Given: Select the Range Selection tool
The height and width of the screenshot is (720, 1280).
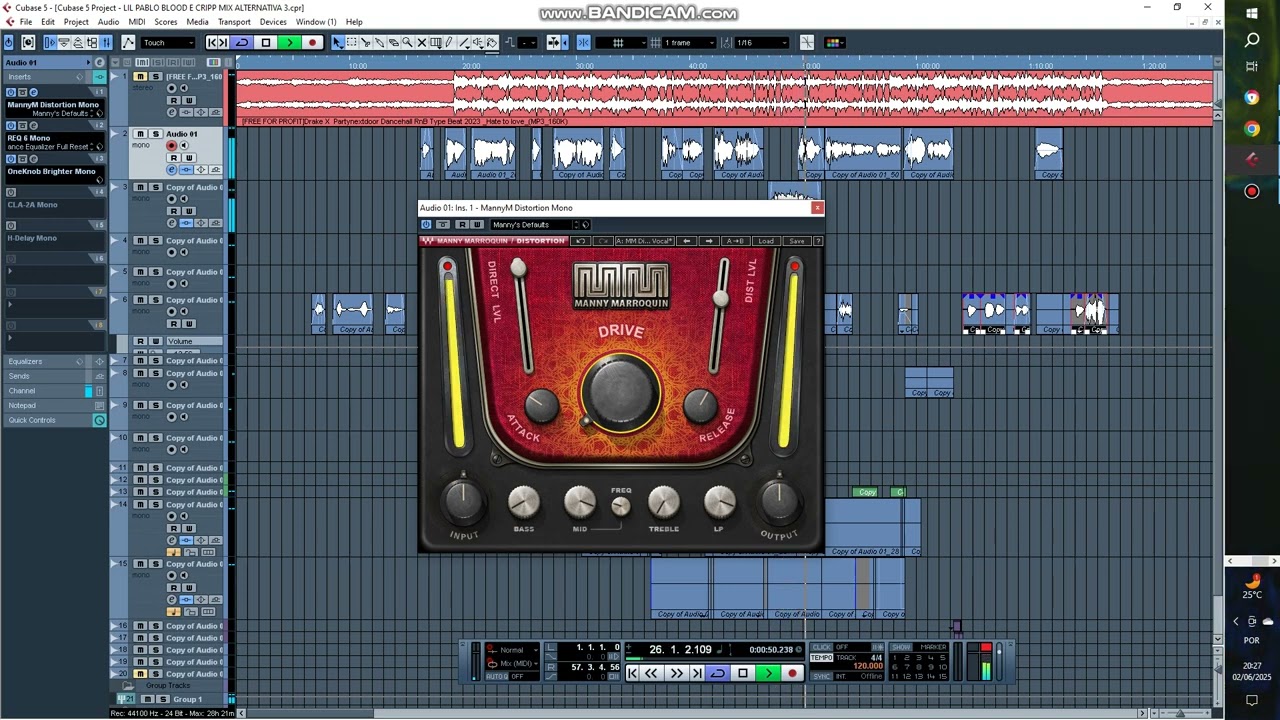Looking at the screenshot, I should tap(352, 43).
